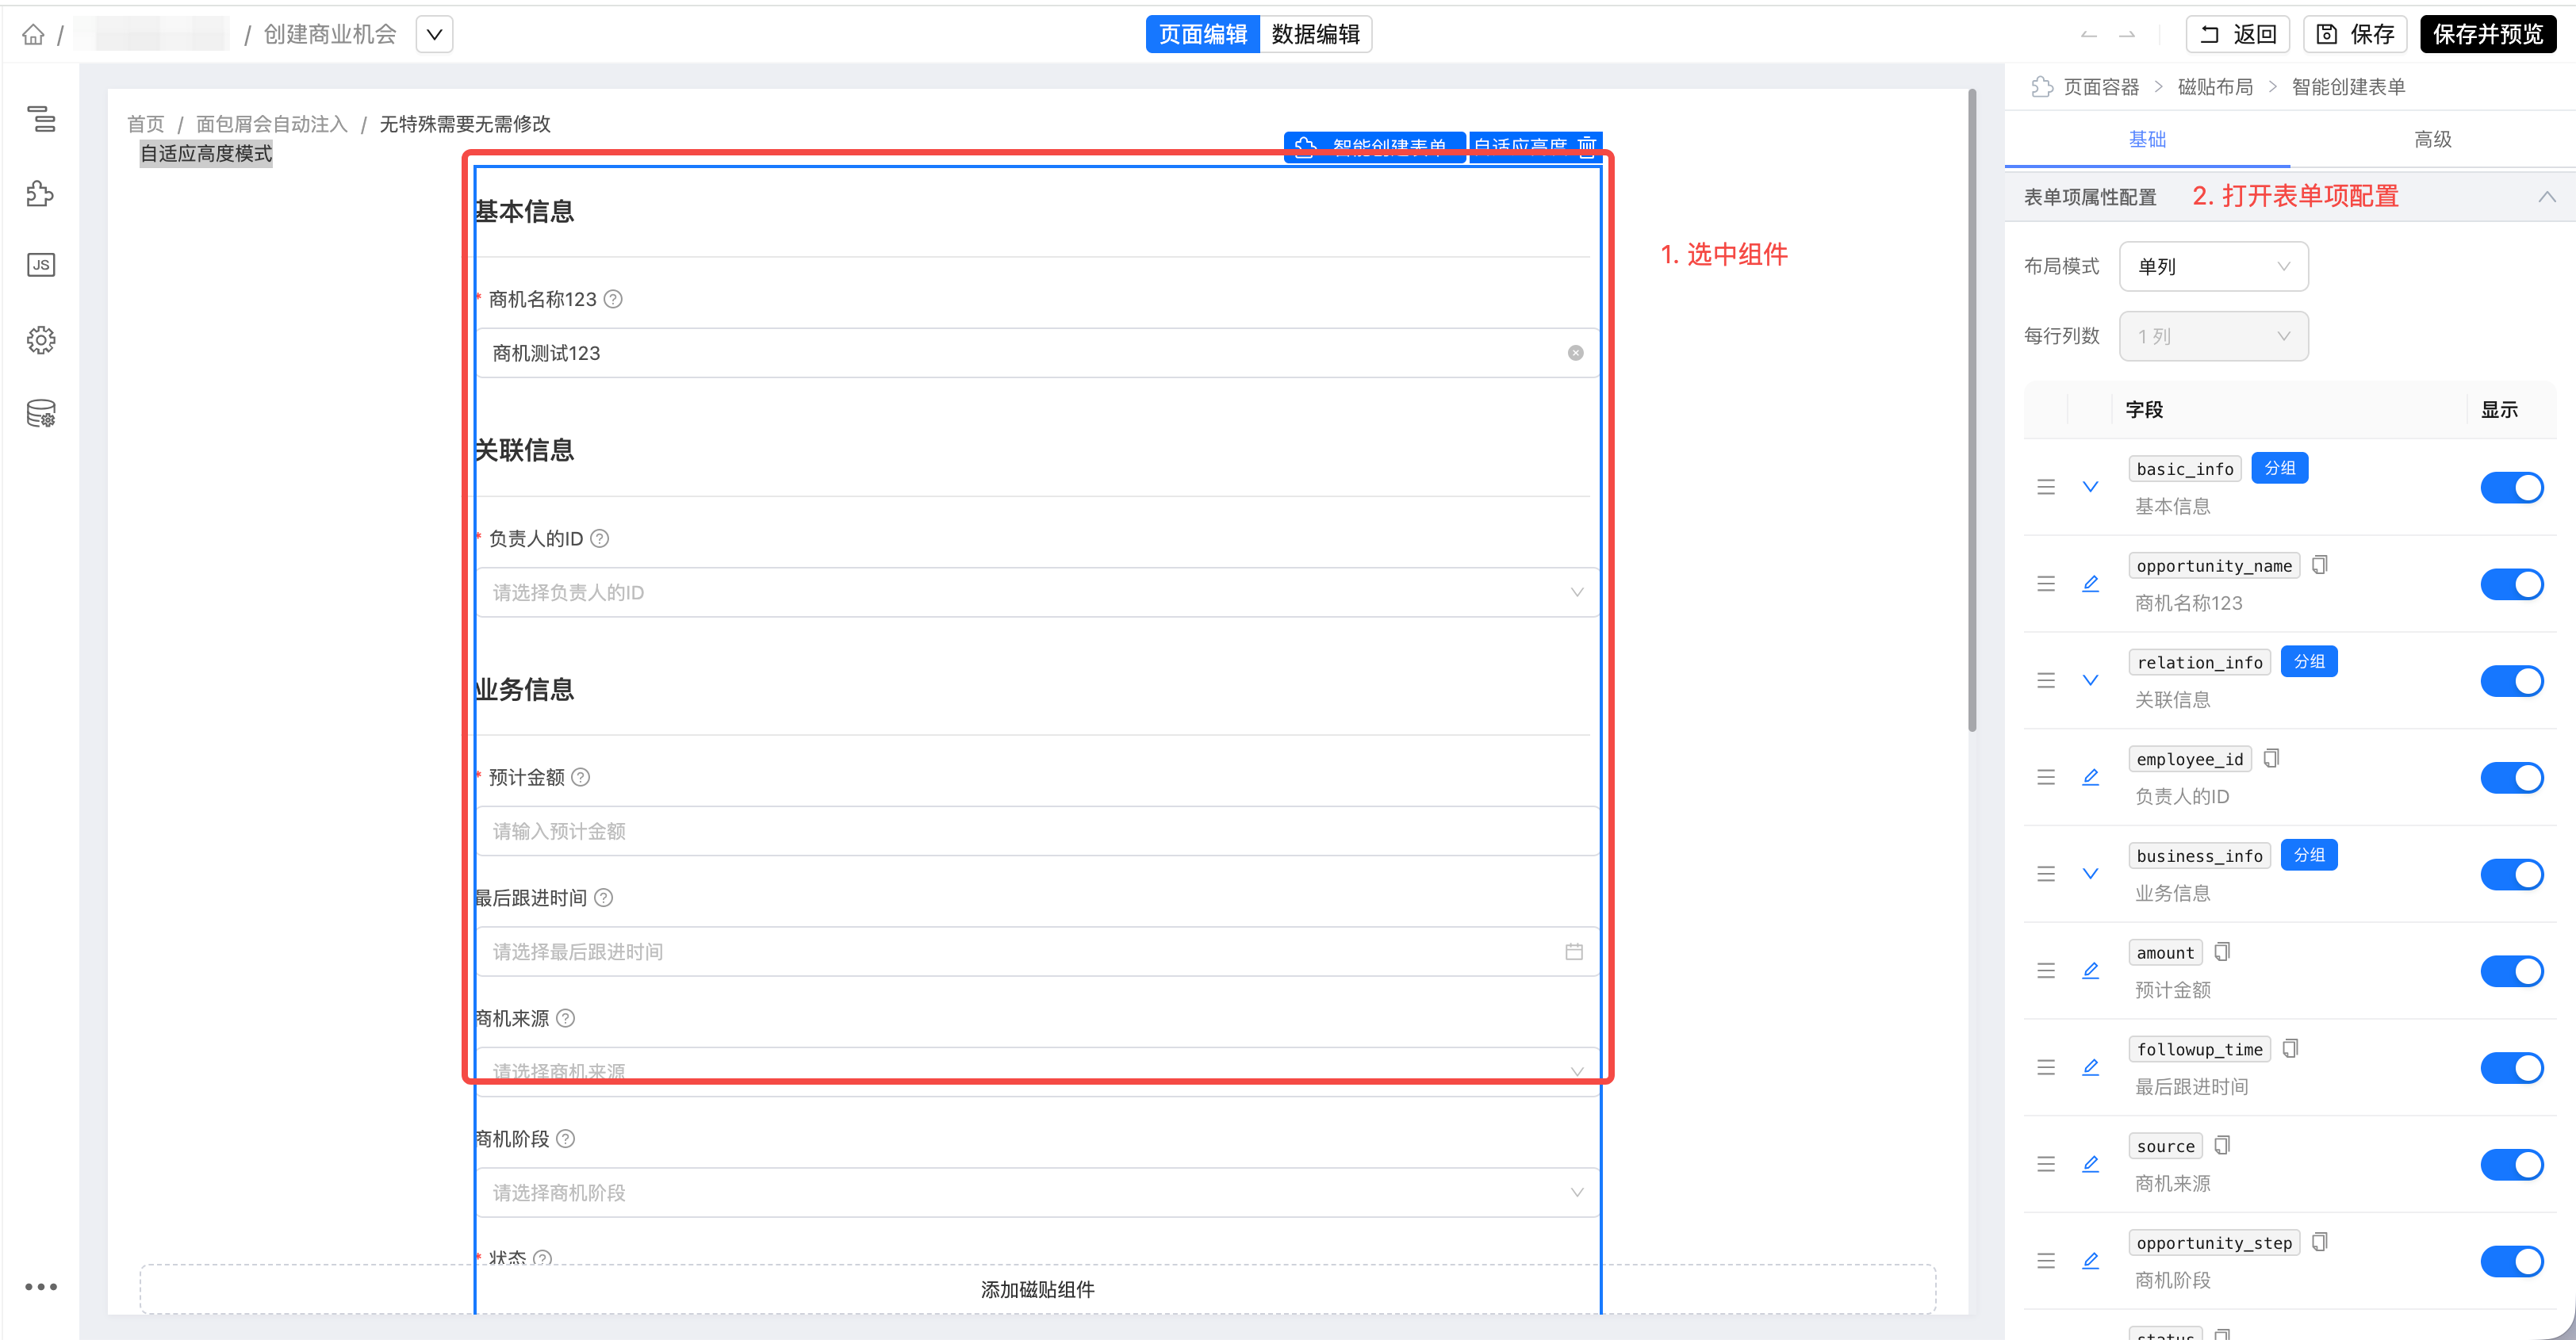Edit the source field row
The width and height of the screenshot is (2576, 1340).
point(2090,1164)
